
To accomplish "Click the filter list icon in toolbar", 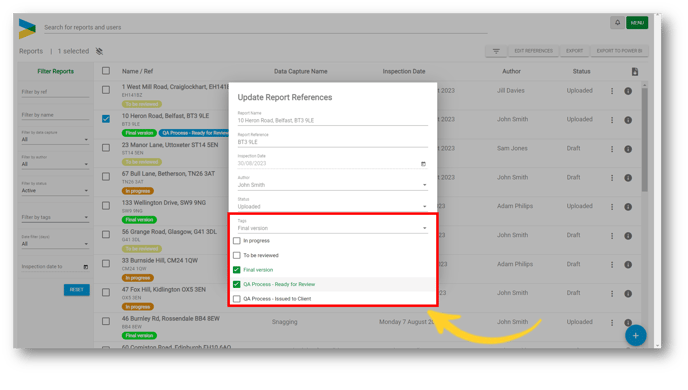I will click(496, 51).
